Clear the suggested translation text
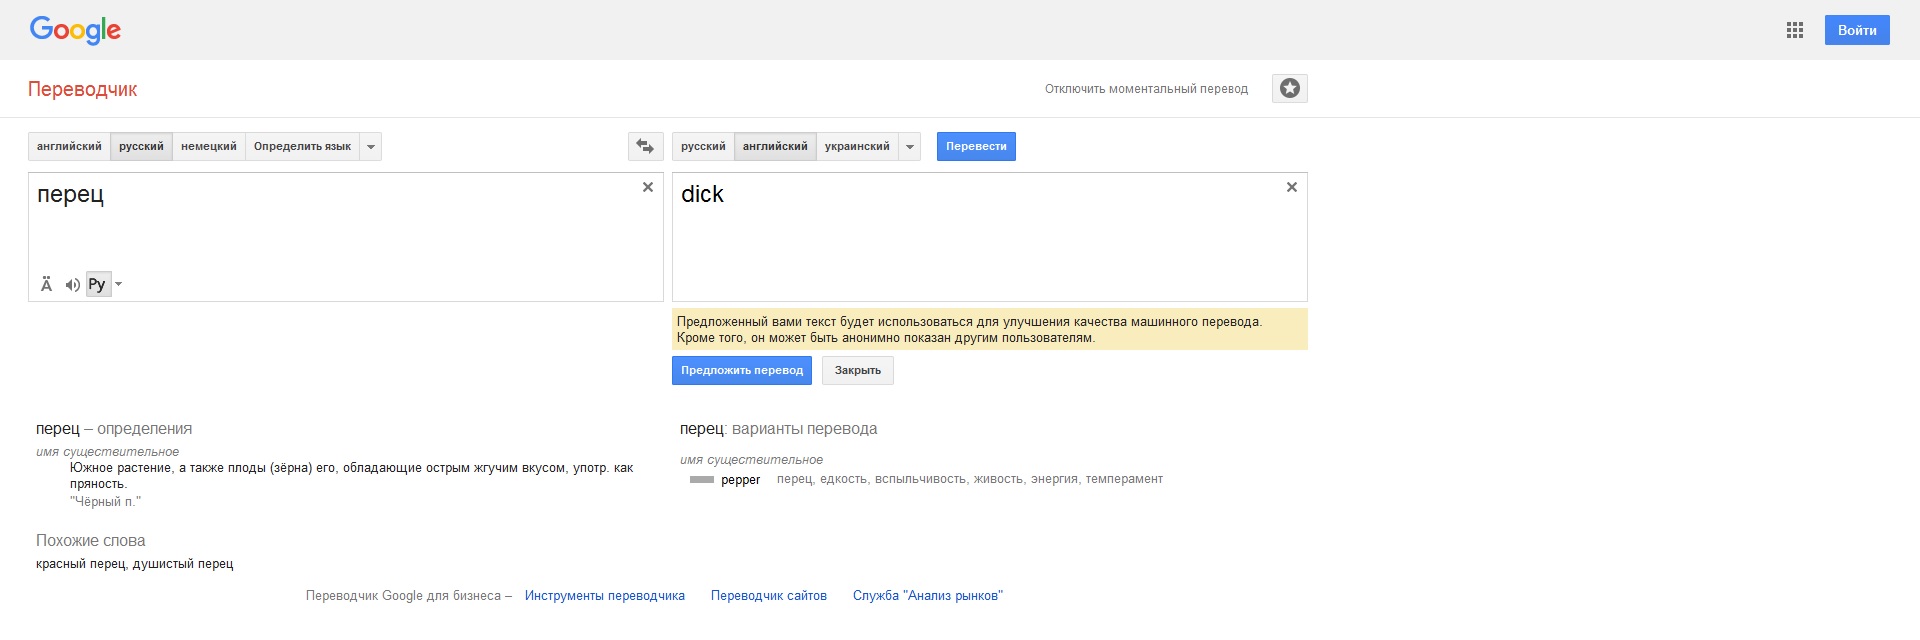1920x640 pixels. [1291, 187]
